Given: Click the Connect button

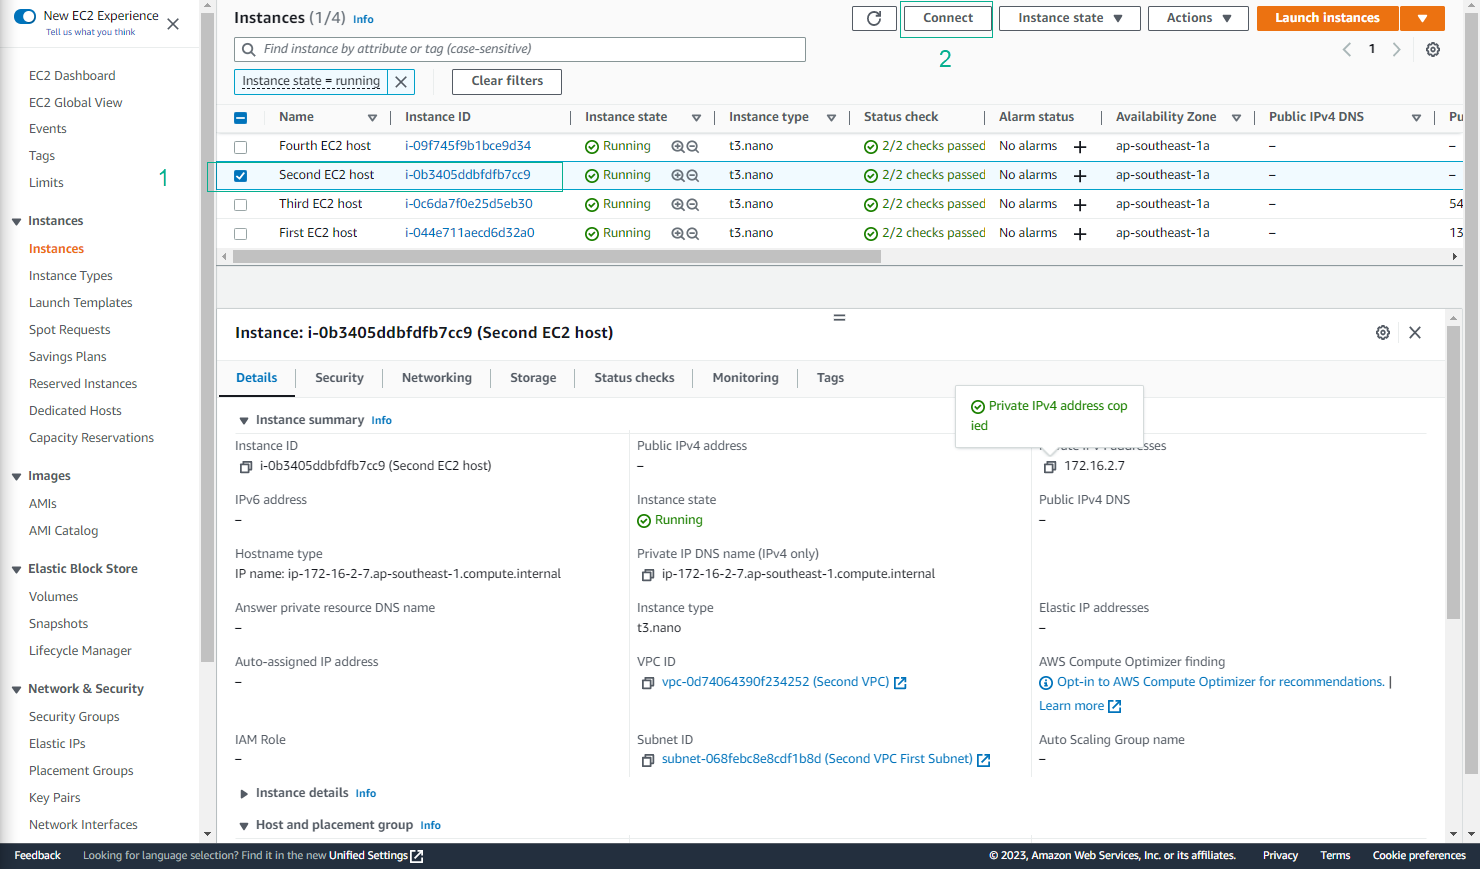Looking at the screenshot, I should pyautogui.click(x=947, y=18).
